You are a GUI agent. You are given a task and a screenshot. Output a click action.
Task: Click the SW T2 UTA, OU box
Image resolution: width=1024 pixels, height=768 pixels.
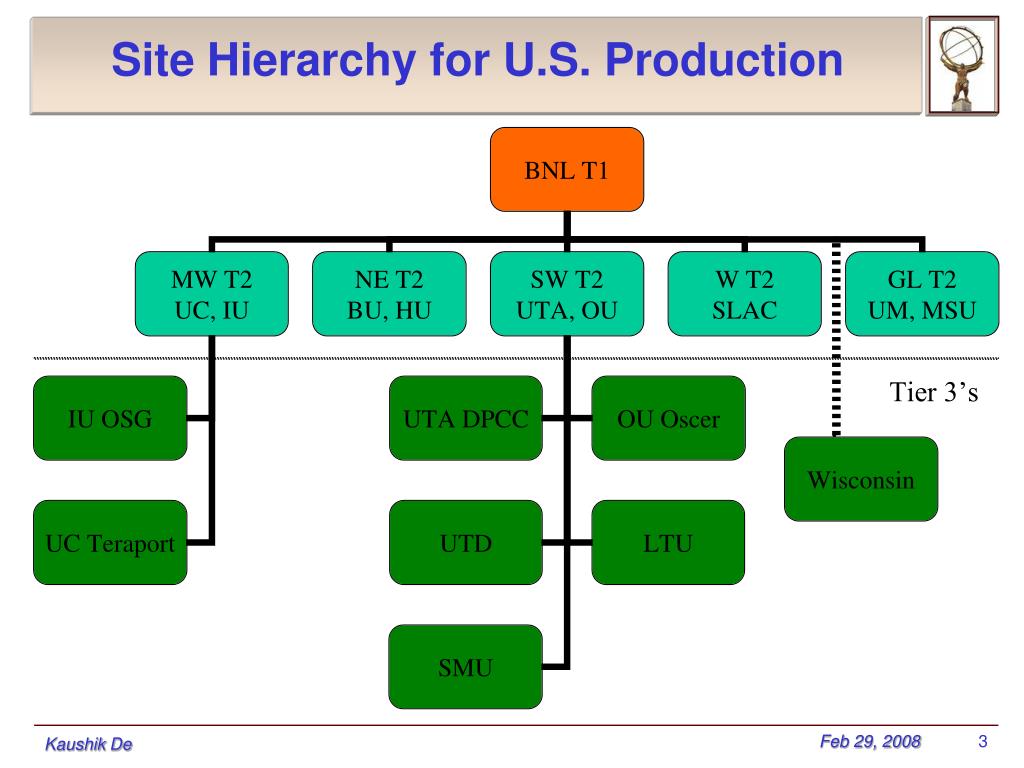click(x=567, y=294)
